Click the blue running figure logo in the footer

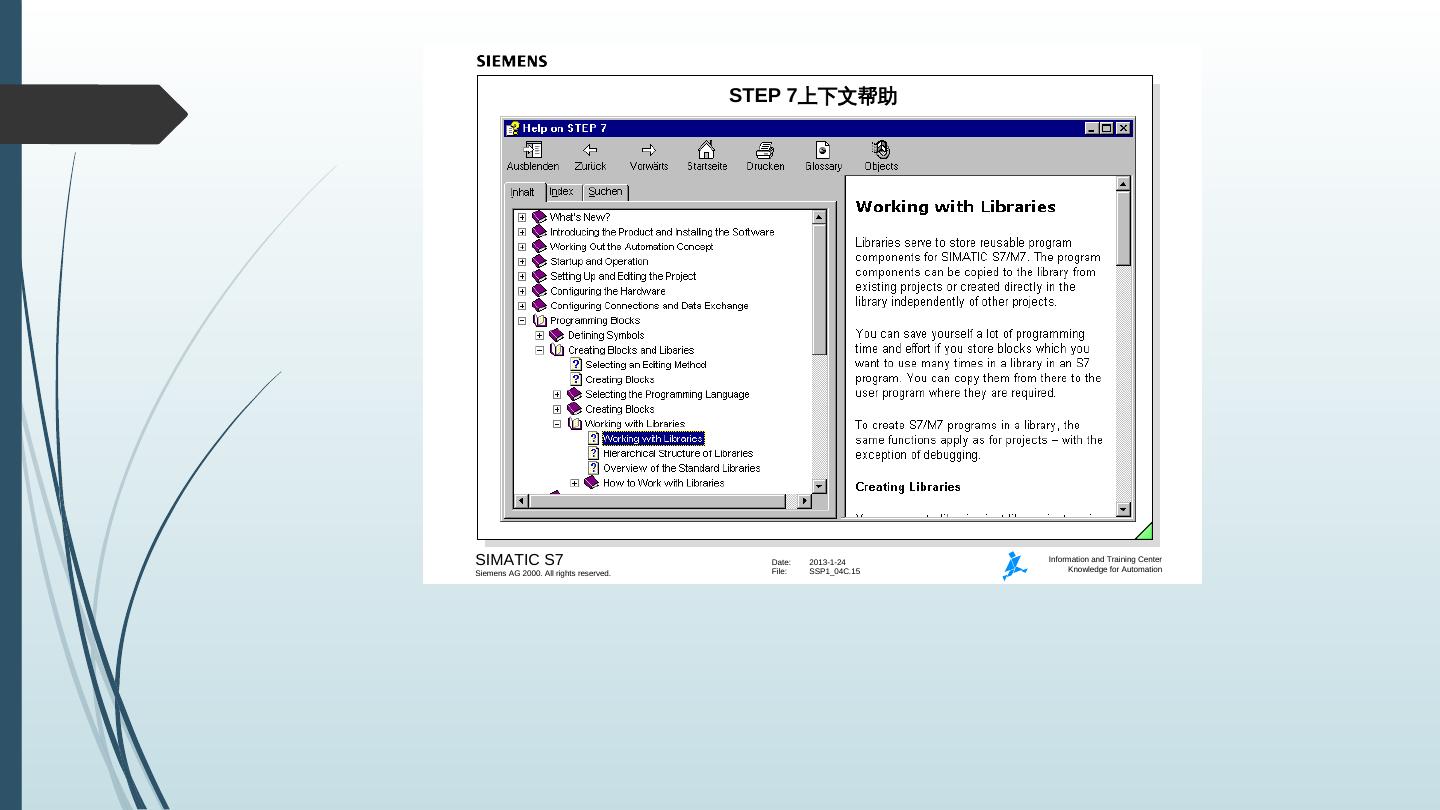1015,566
